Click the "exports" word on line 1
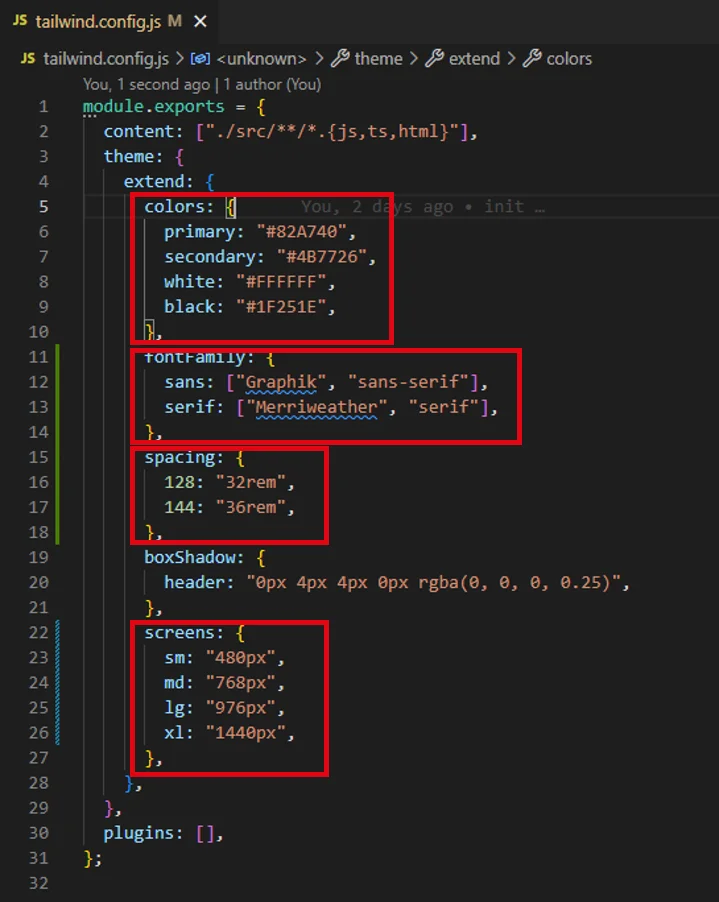This screenshot has height=902, width=719. coord(189,106)
